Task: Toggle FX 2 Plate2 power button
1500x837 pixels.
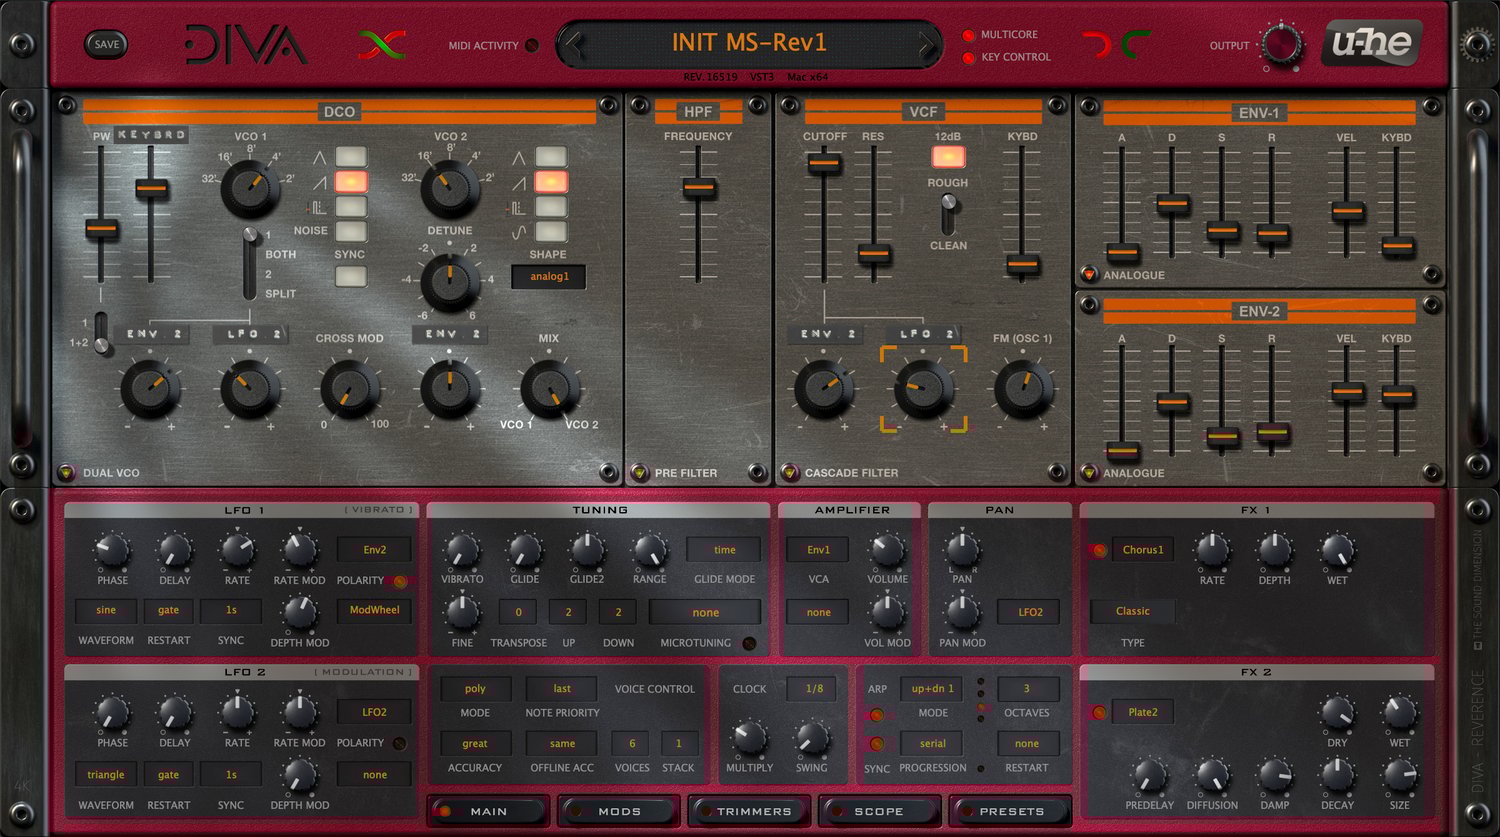Action: (1099, 713)
